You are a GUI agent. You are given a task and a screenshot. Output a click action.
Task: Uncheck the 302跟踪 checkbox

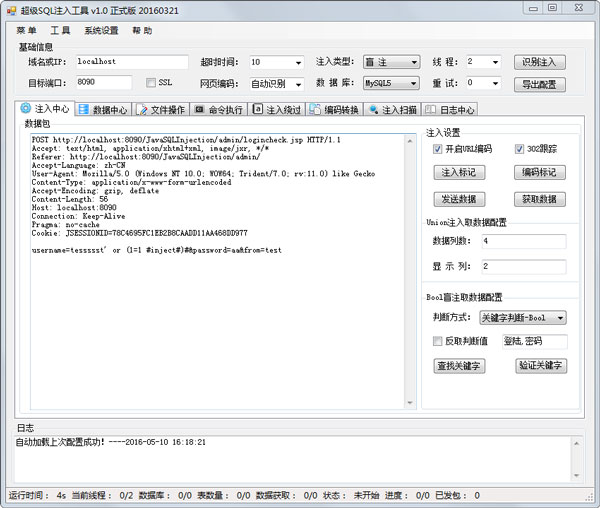pyautogui.click(x=521, y=149)
